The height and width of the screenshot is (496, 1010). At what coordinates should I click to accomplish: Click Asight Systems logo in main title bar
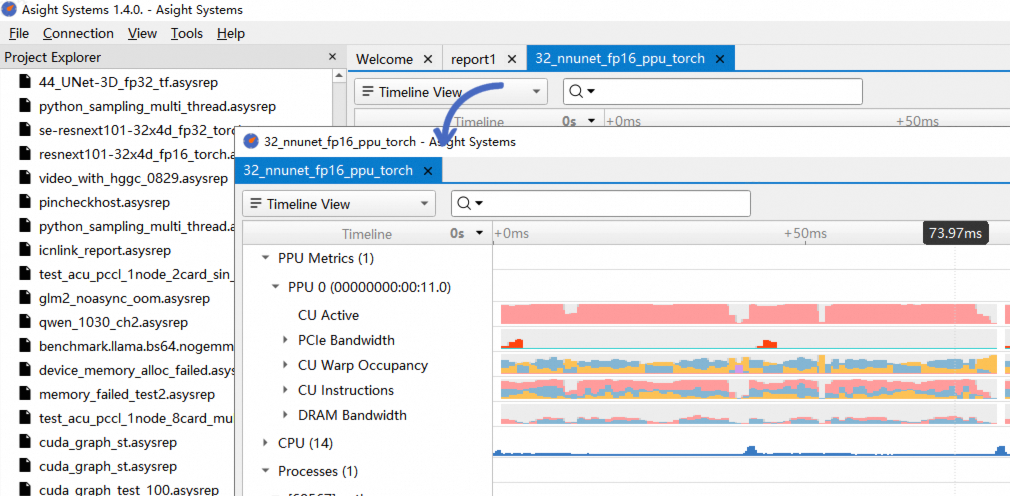click(x=9, y=10)
